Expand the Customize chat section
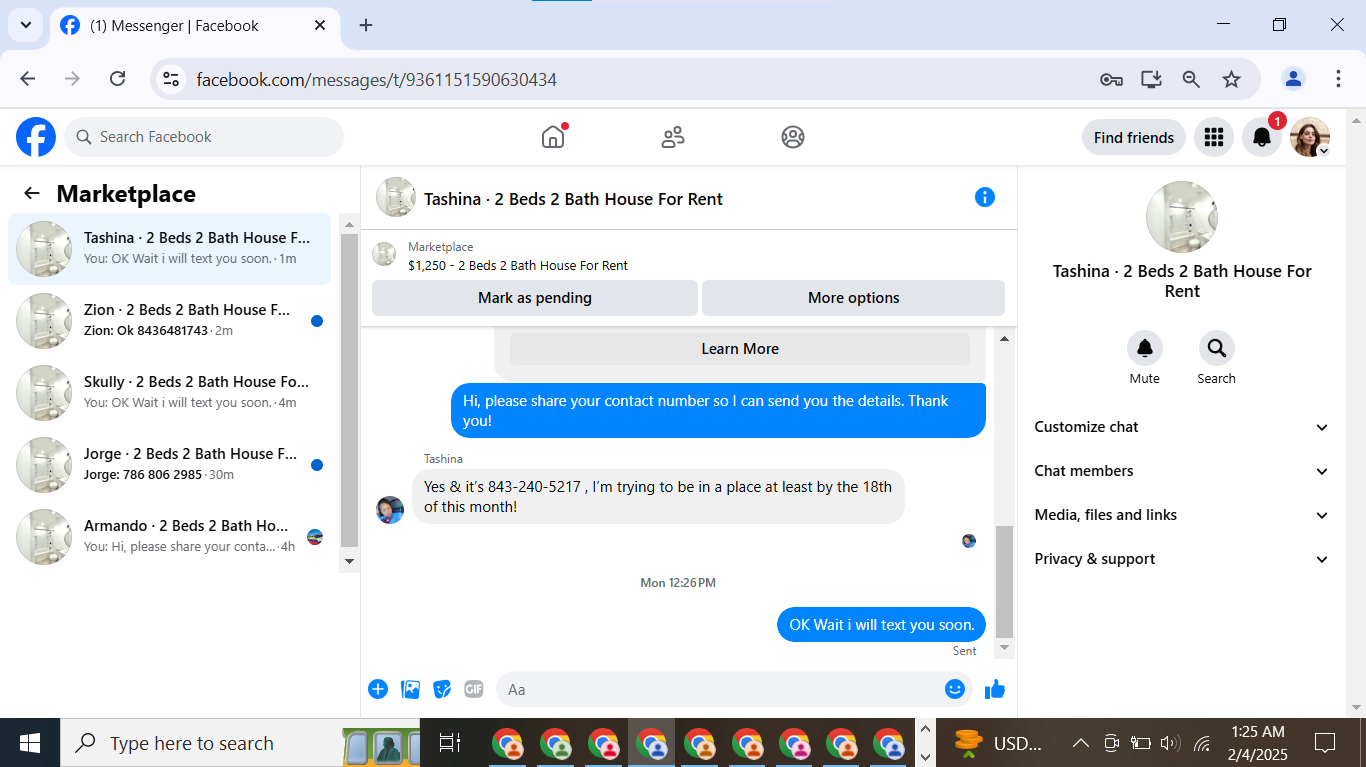 click(1182, 427)
